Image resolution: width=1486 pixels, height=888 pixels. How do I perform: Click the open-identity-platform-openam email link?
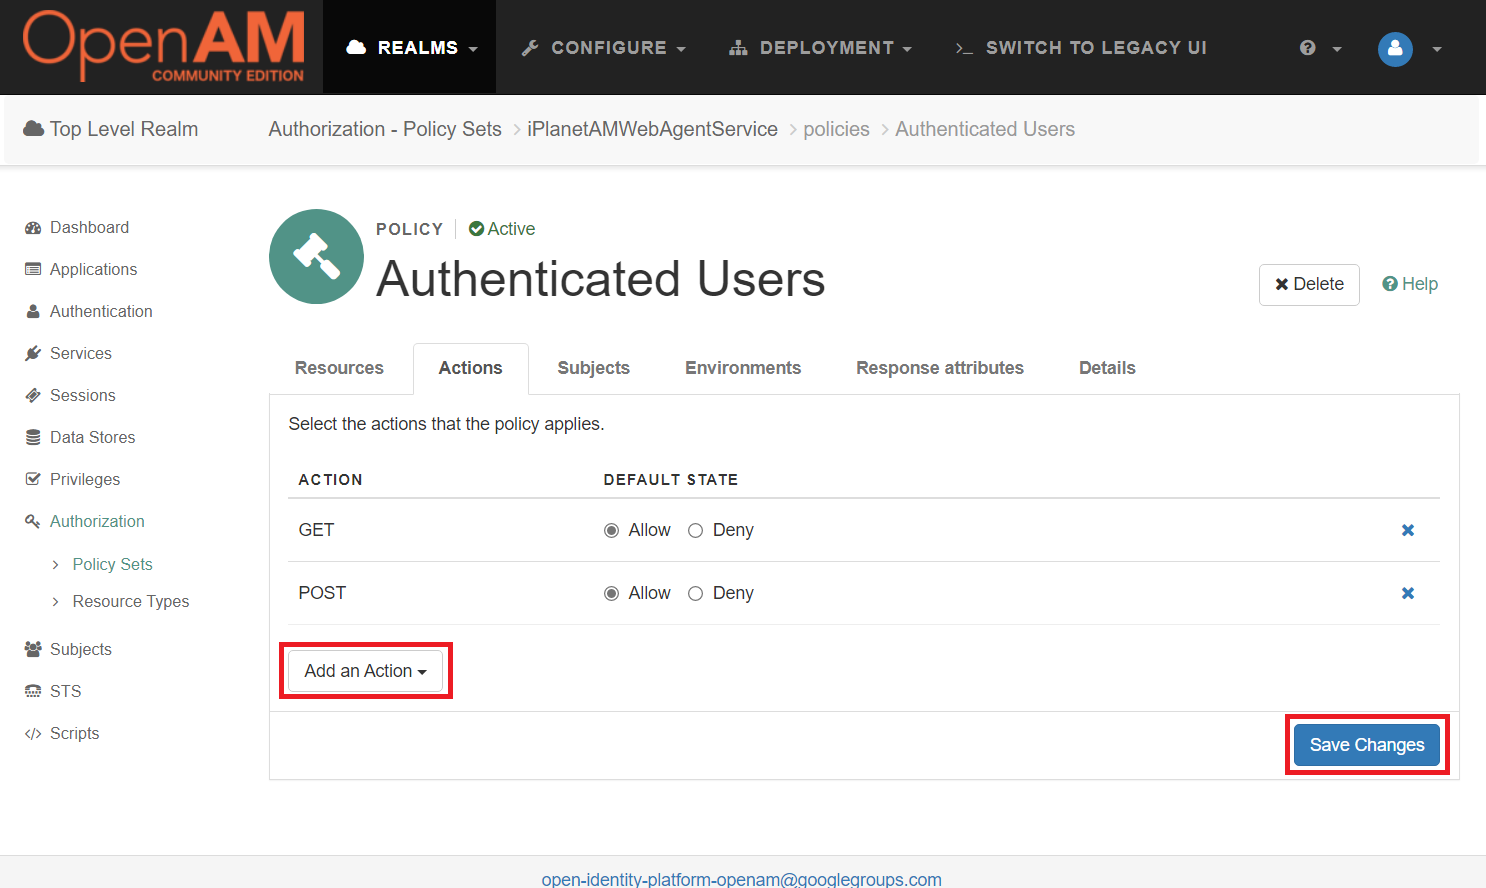(x=741, y=879)
